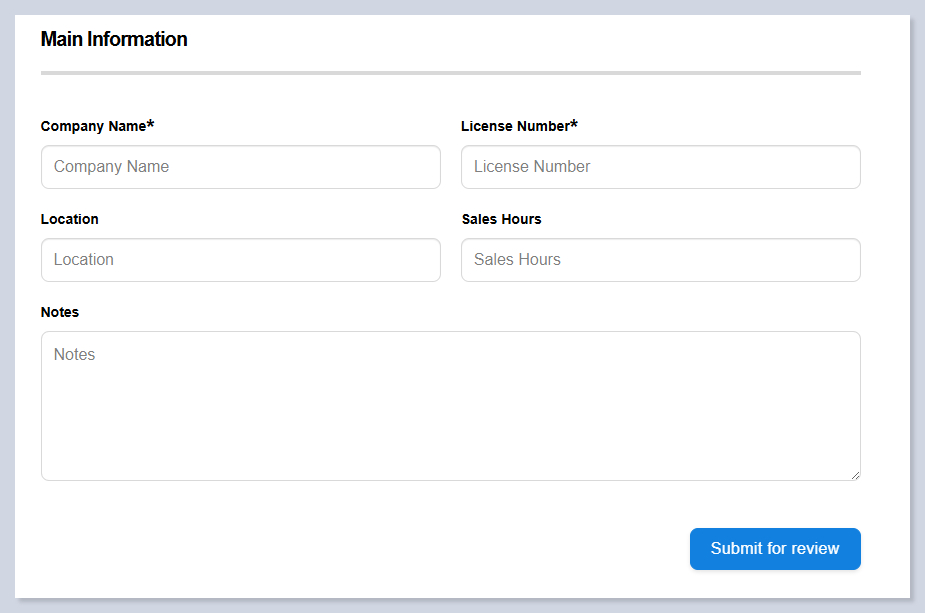The image size is (925, 613).
Task: Click the Notes label above the textarea
Action: (x=59, y=312)
